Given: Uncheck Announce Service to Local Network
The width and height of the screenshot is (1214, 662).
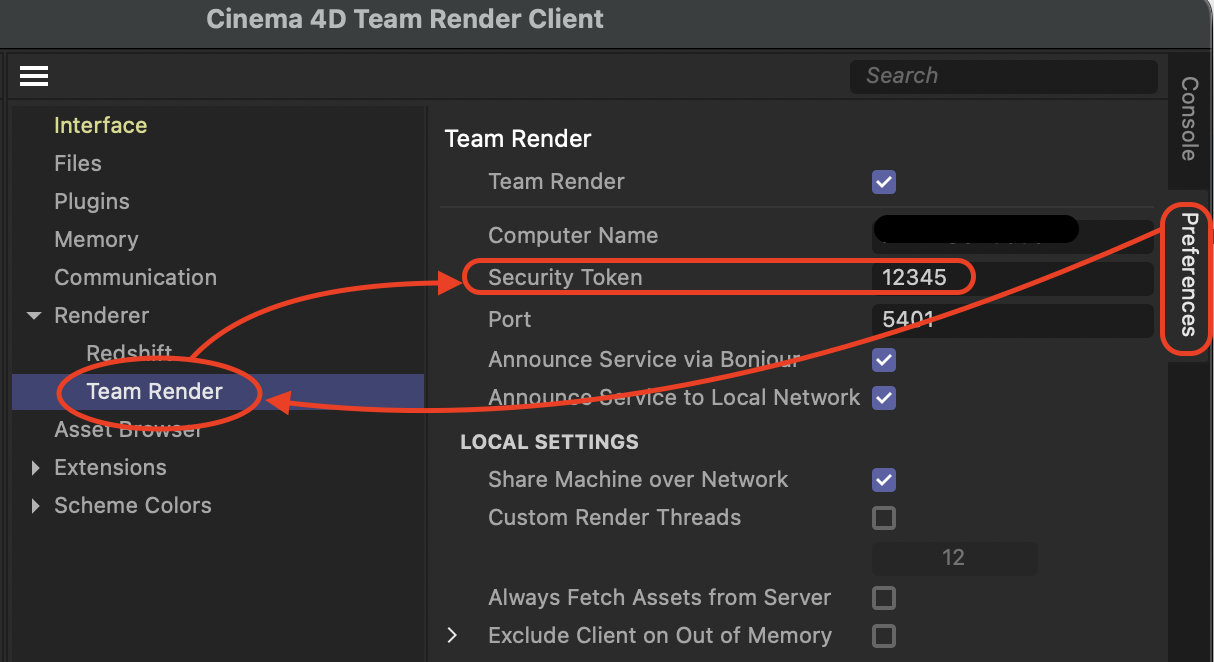Looking at the screenshot, I should click(883, 398).
